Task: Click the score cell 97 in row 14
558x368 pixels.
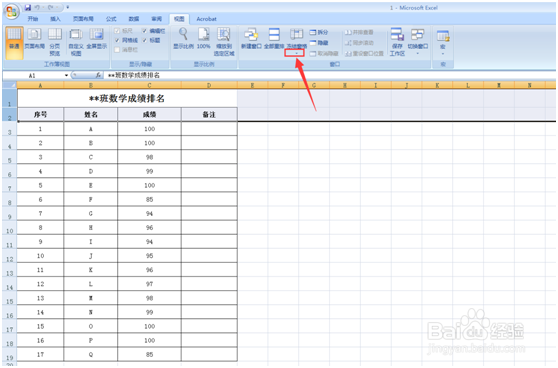Action: coord(149,284)
